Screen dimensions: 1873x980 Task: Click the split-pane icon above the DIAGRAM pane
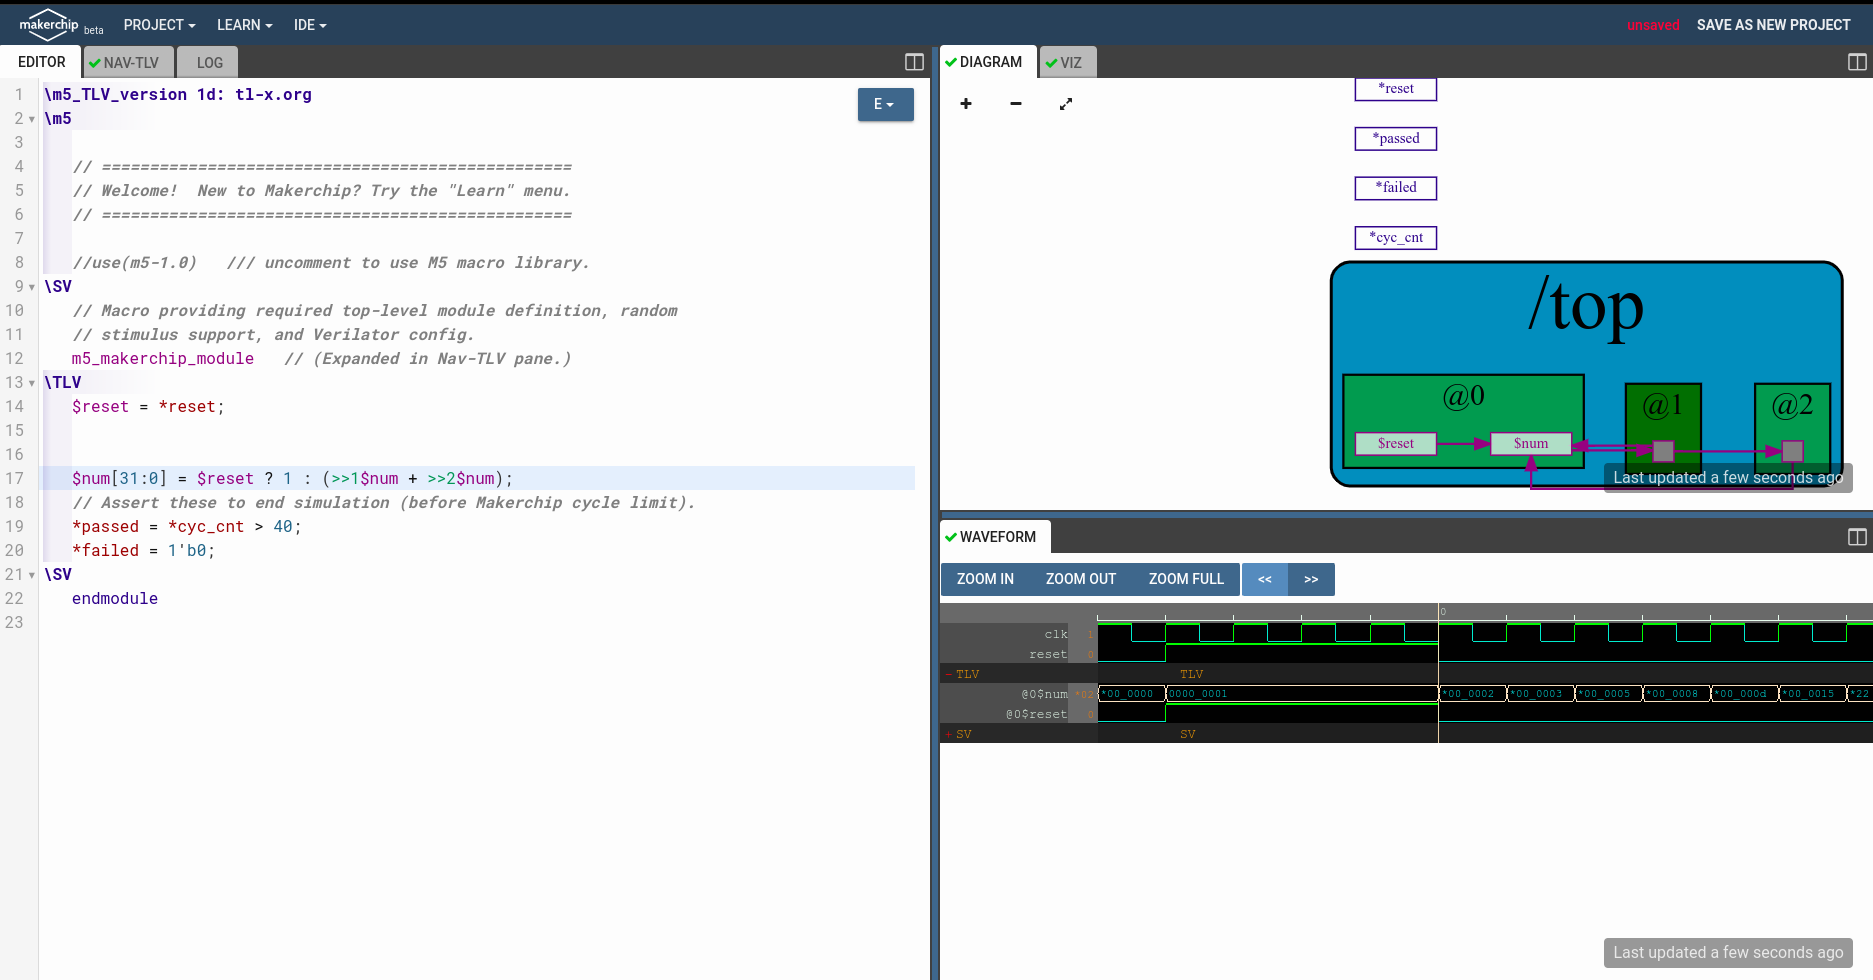coord(1857,62)
